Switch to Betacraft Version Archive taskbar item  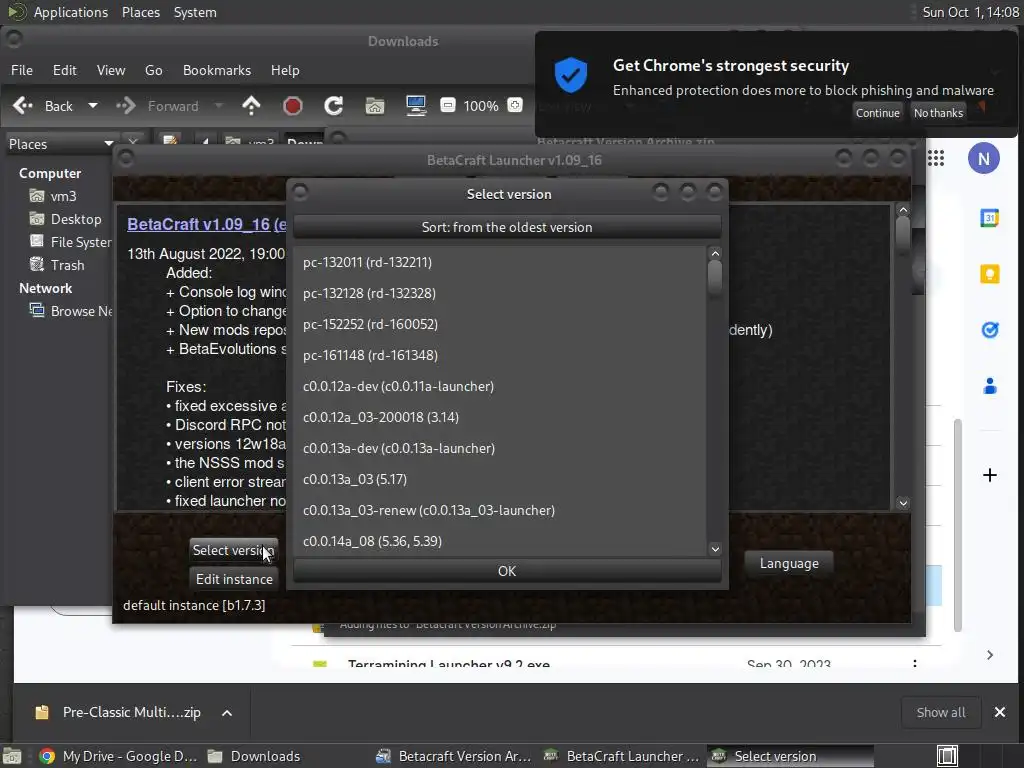(453, 756)
